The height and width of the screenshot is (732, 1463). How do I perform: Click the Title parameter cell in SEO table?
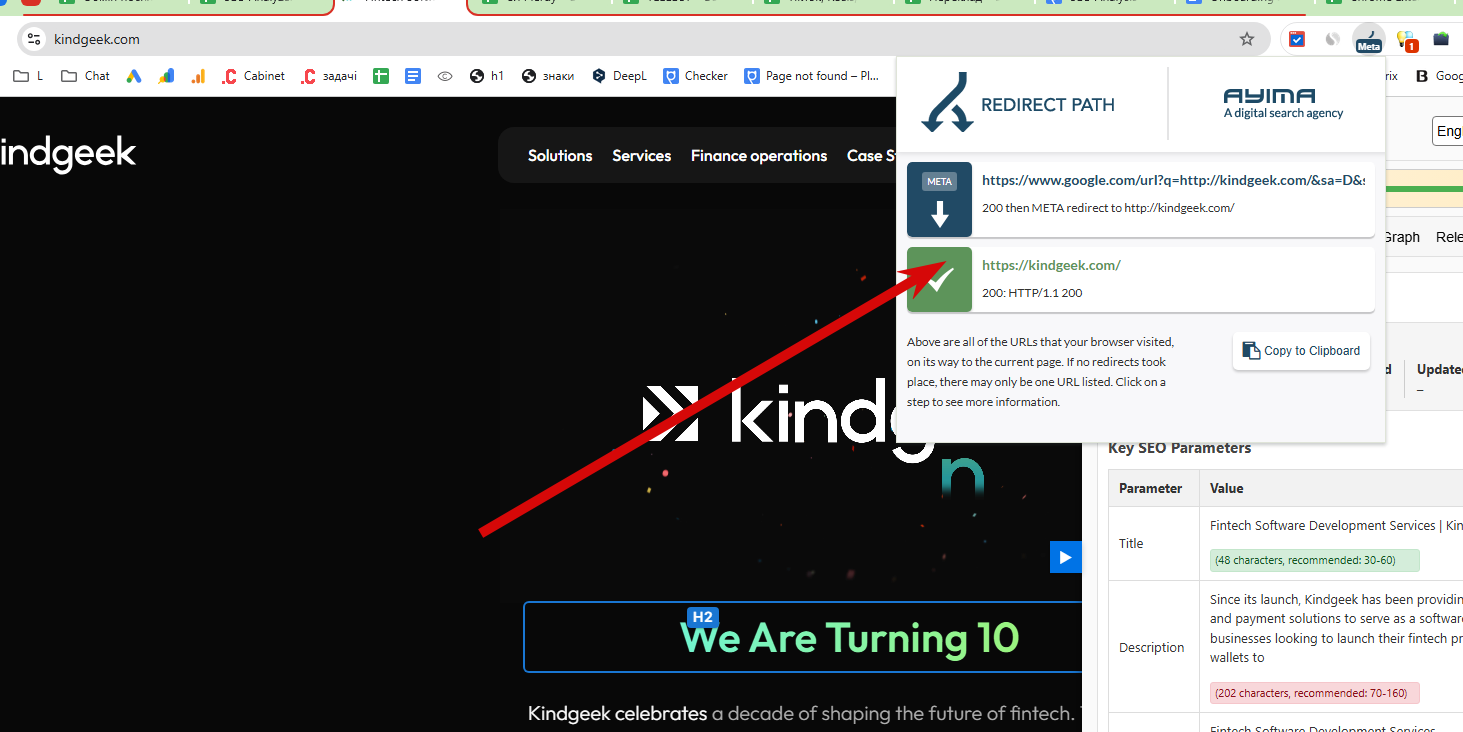tap(1153, 543)
